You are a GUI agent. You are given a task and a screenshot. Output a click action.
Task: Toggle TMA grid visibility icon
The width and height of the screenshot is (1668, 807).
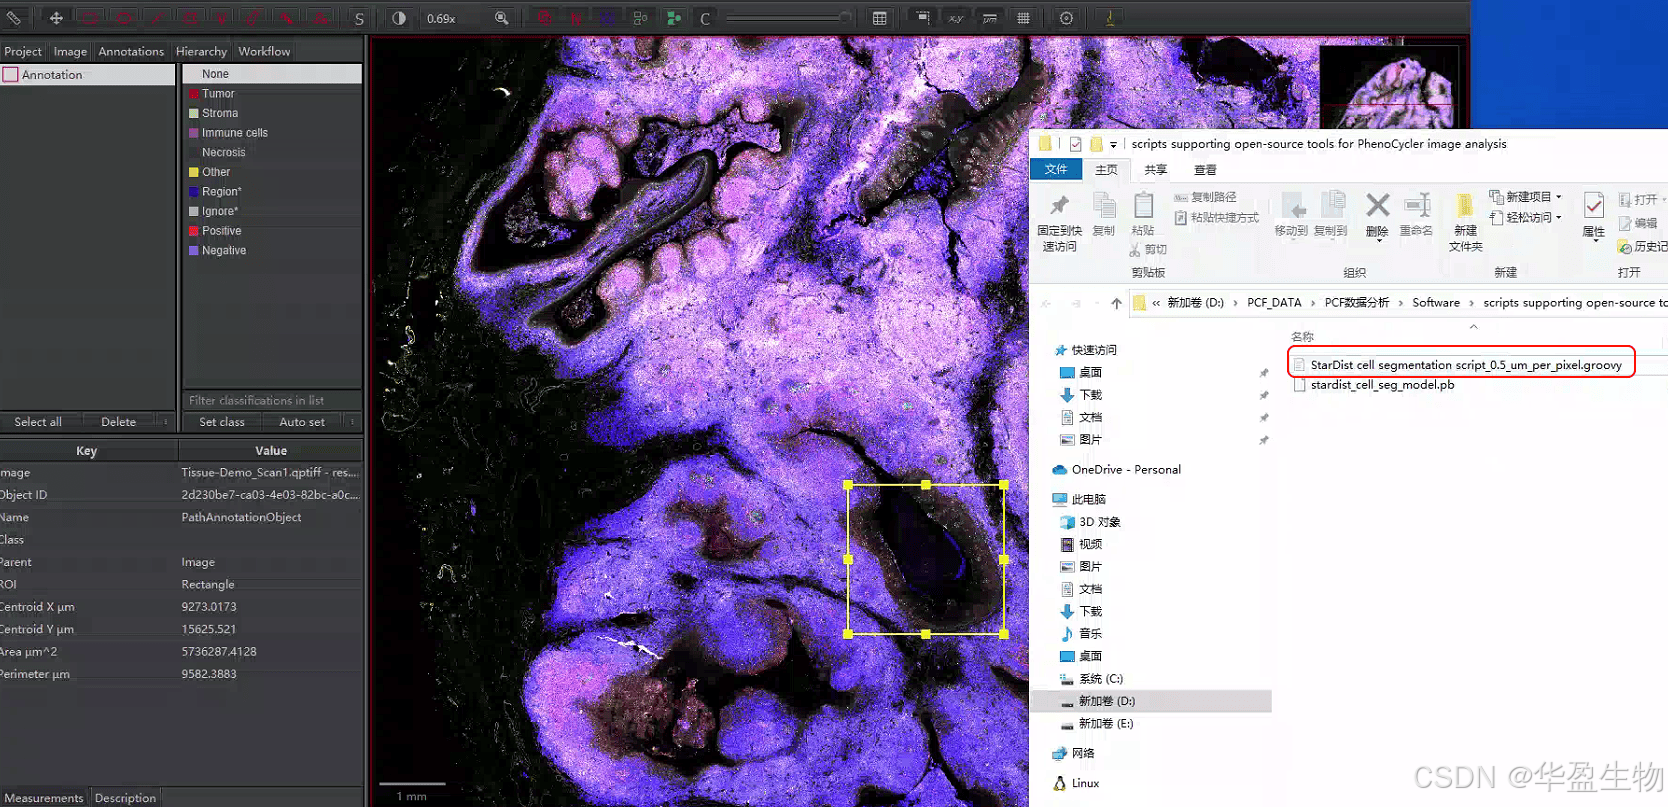tap(608, 18)
